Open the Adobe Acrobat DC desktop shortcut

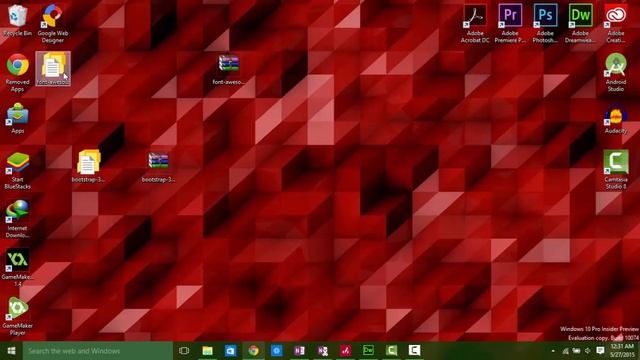(x=475, y=24)
